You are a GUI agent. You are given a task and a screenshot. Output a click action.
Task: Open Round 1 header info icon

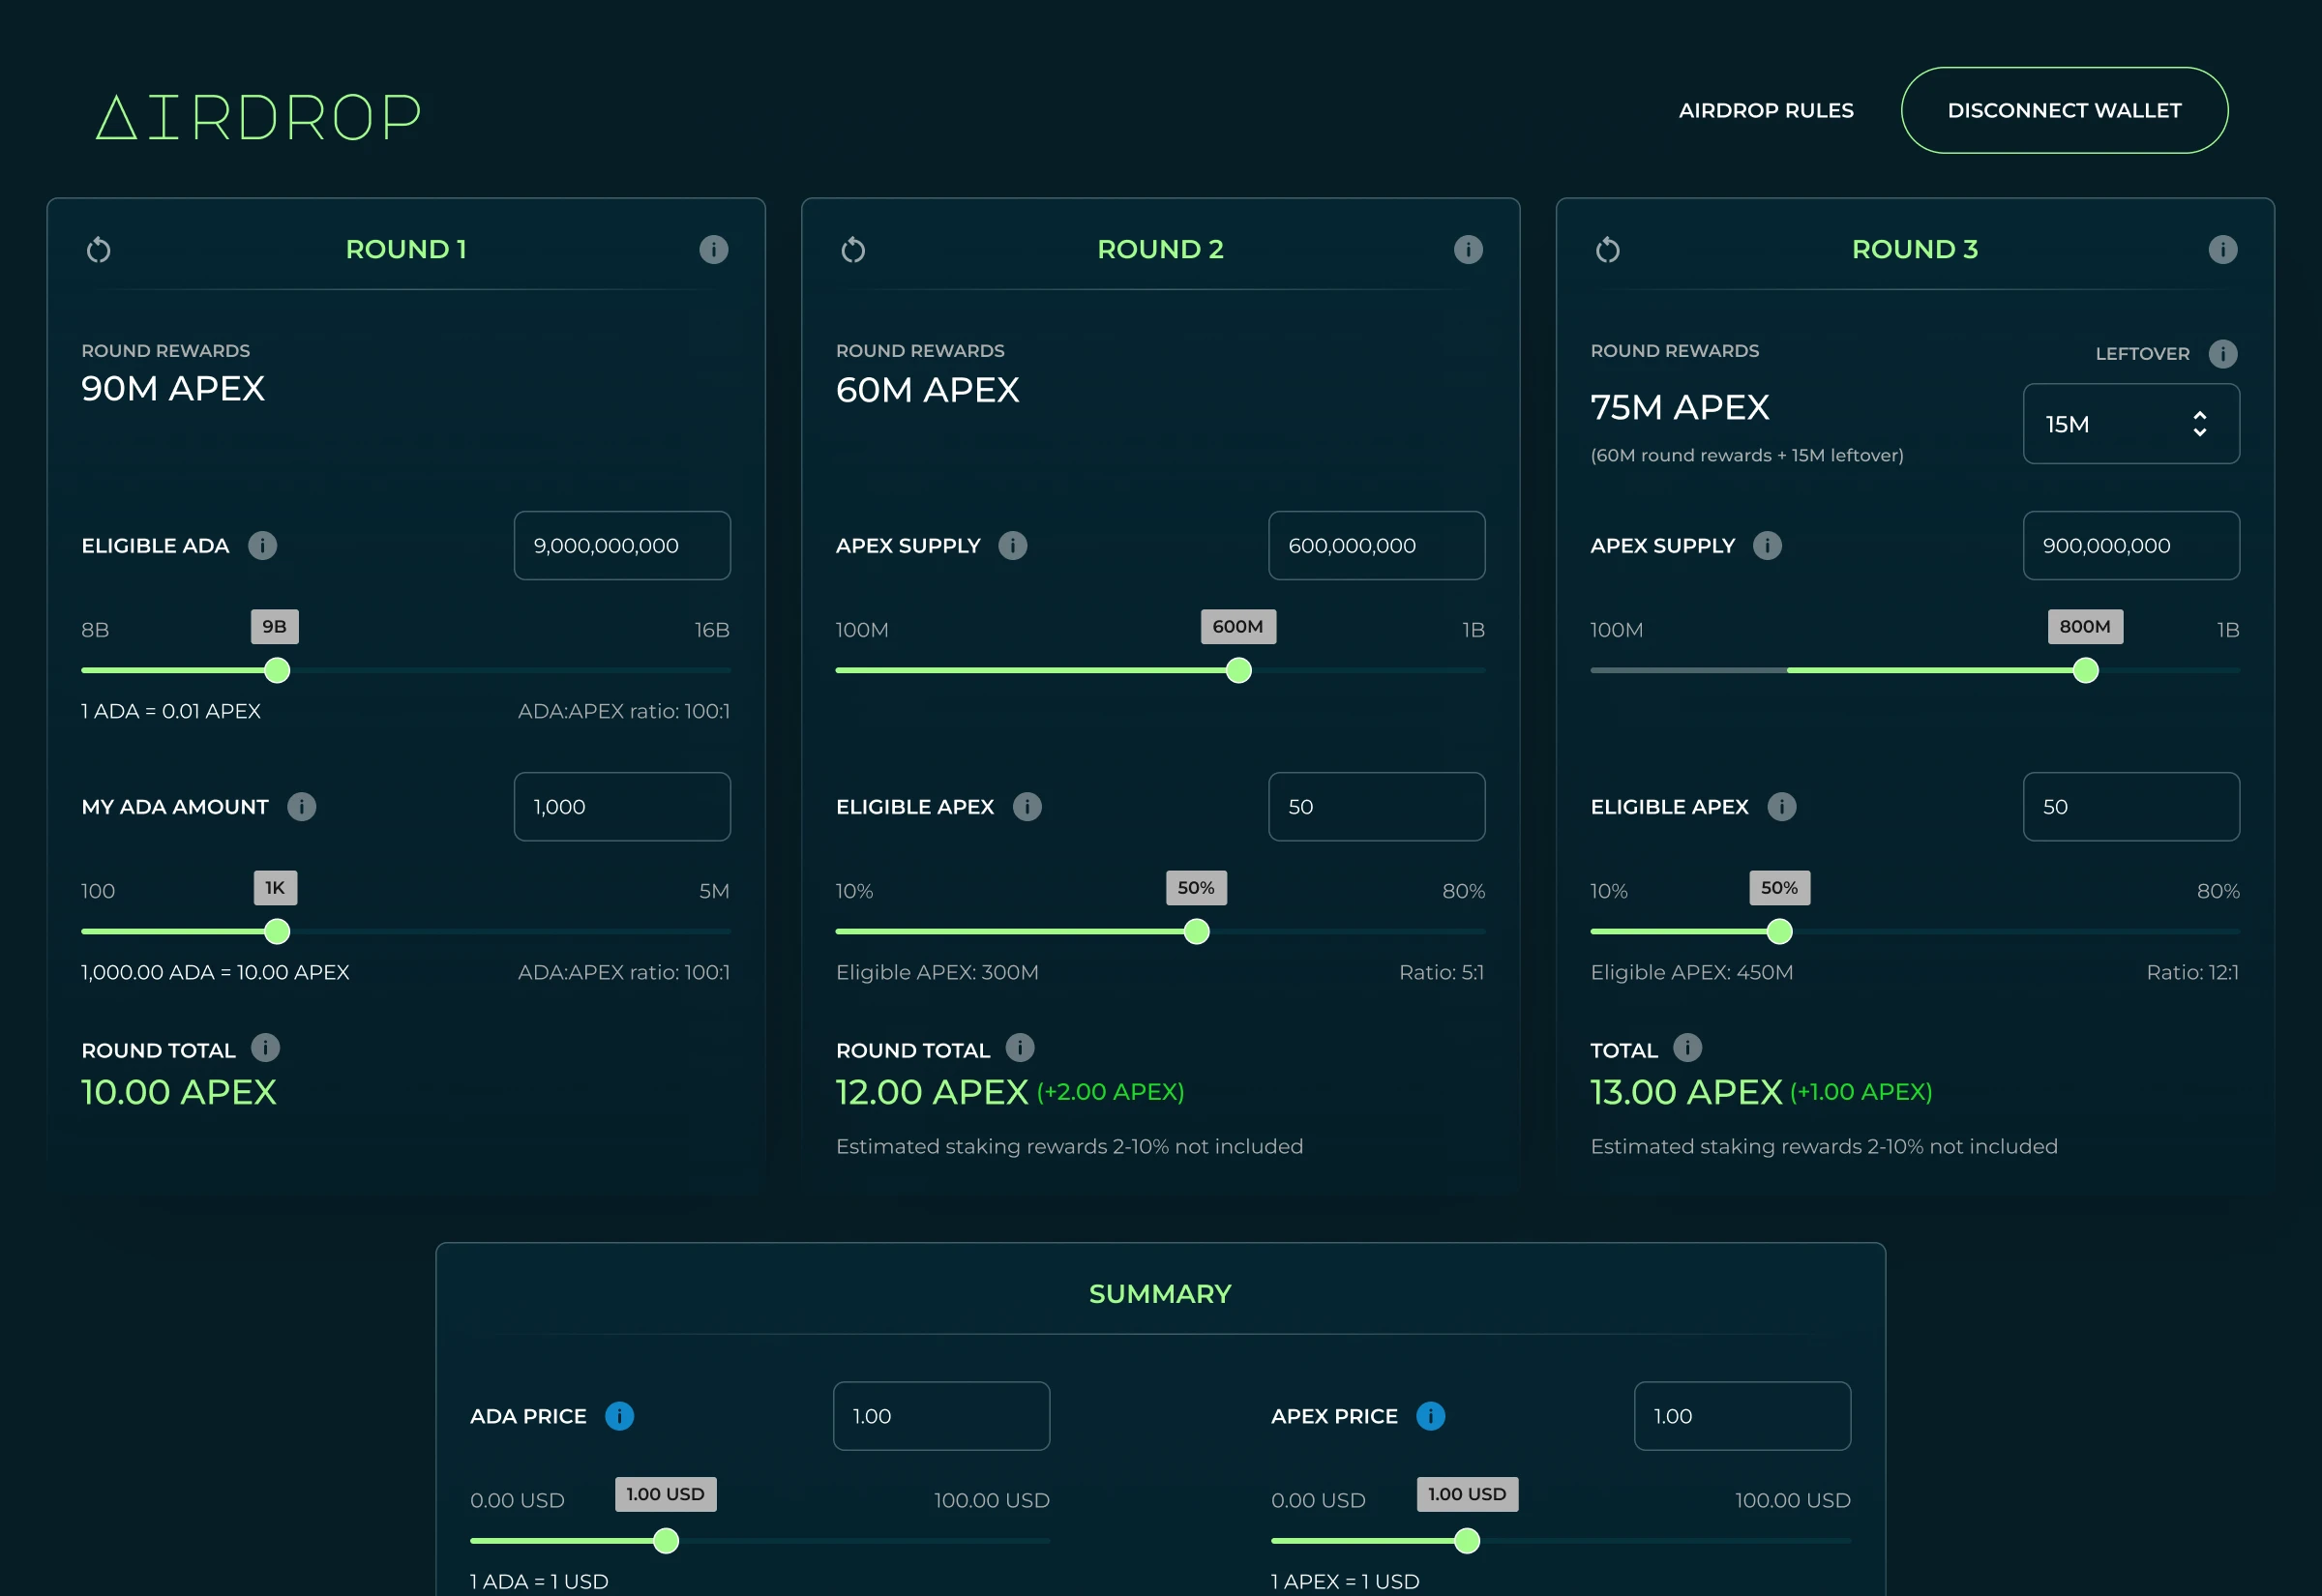tap(713, 249)
